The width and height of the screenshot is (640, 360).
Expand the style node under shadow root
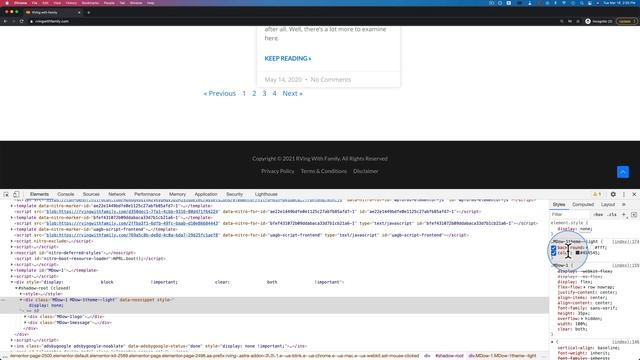[21, 294]
